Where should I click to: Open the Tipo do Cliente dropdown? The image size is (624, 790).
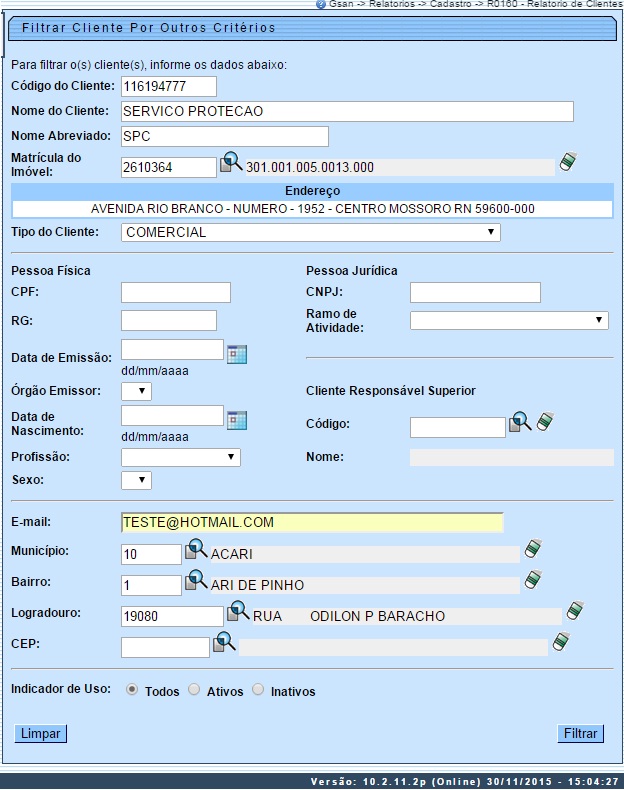coord(310,232)
